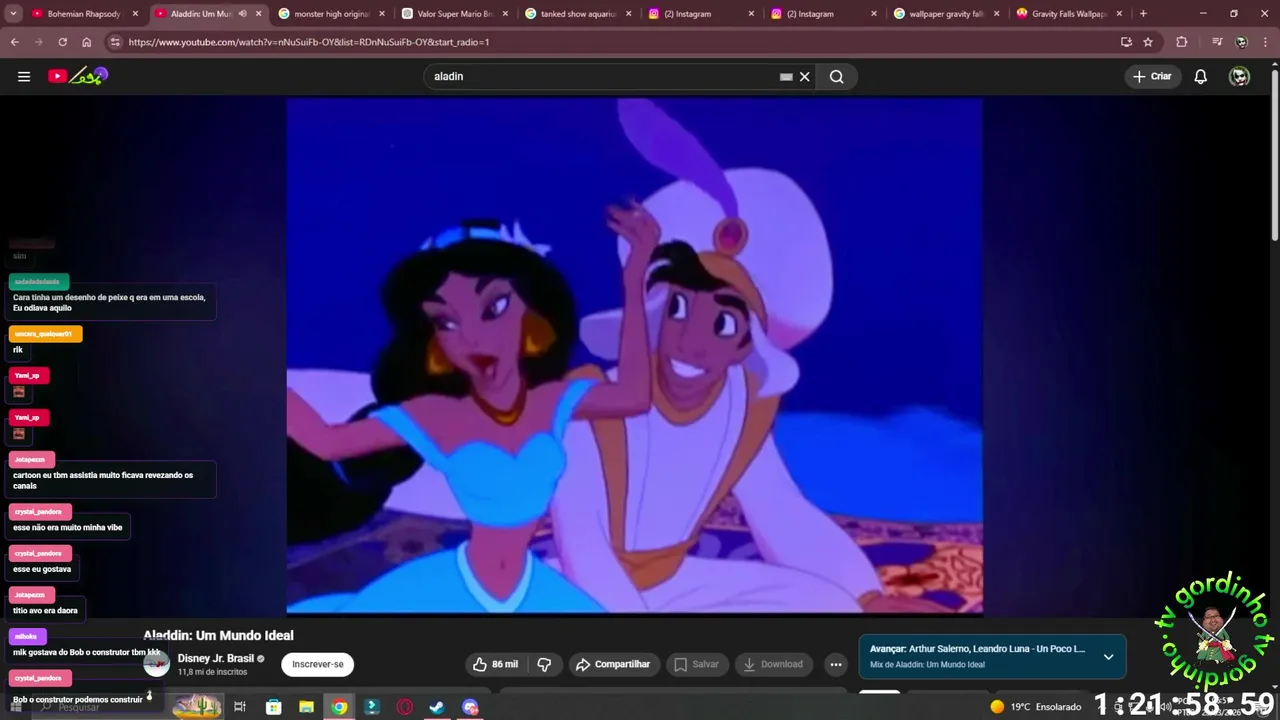This screenshot has height=720, width=1280.
Task: Mute the Aladdin tab audio icon
Action: click(242, 14)
